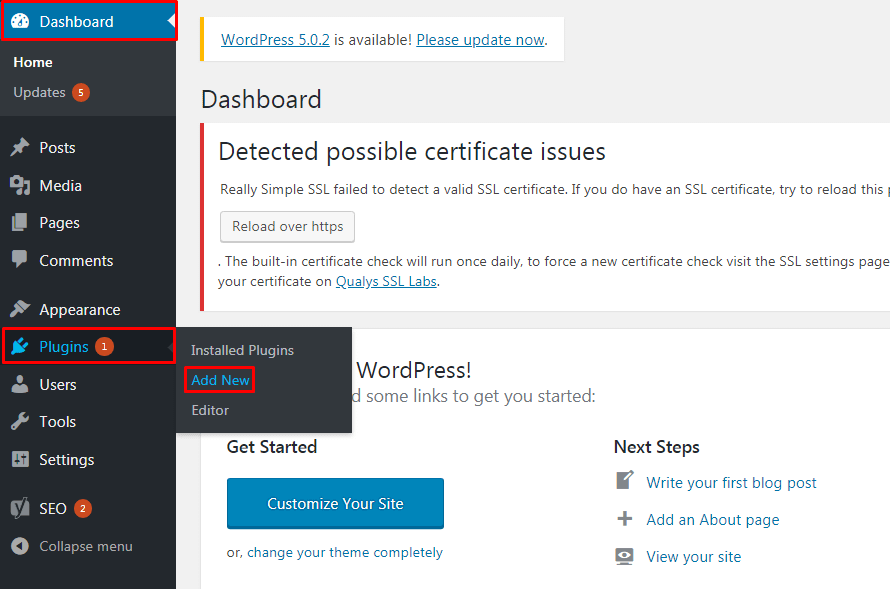Image resolution: width=890 pixels, height=589 pixels.
Task: Click the Plugins plug icon
Action: [20, 346]
